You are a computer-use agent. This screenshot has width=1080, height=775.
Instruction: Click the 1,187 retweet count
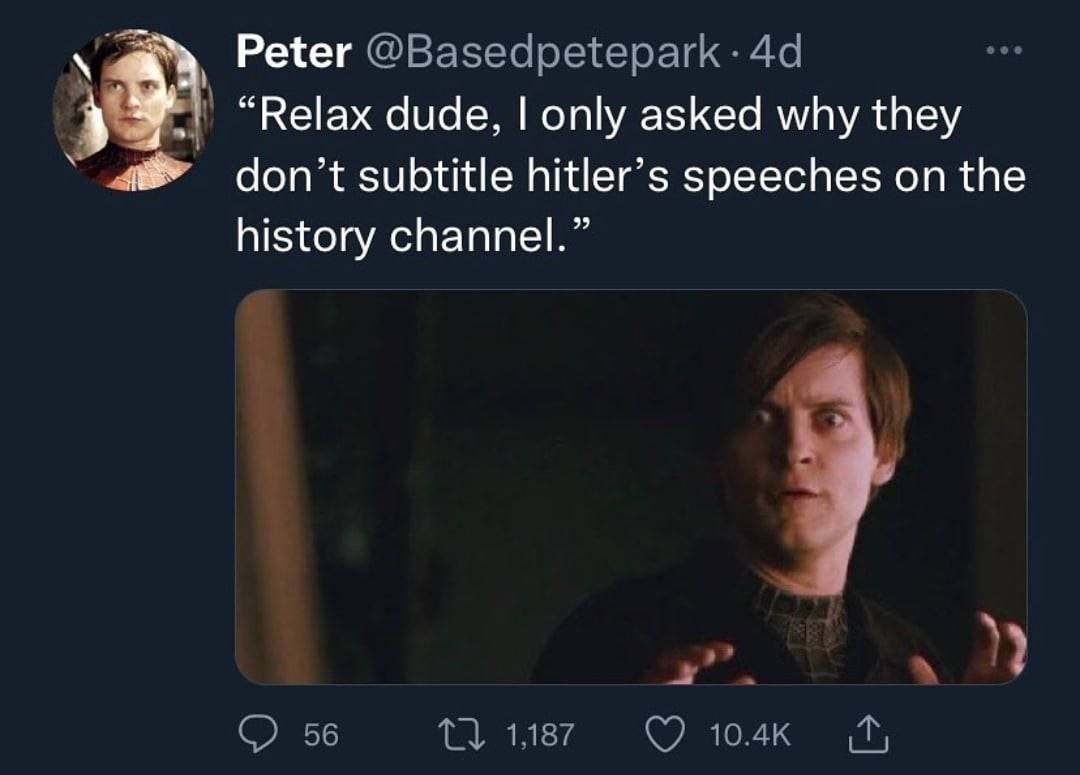[x=540, y=737]
